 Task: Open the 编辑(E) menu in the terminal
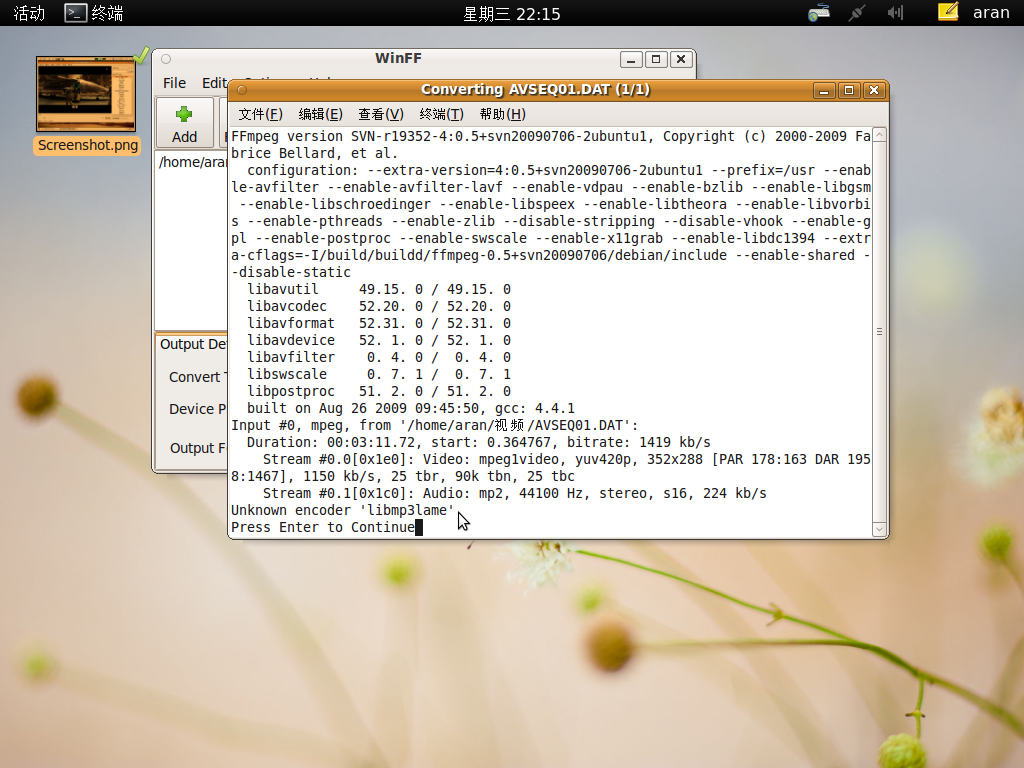[x=321, y=114]
